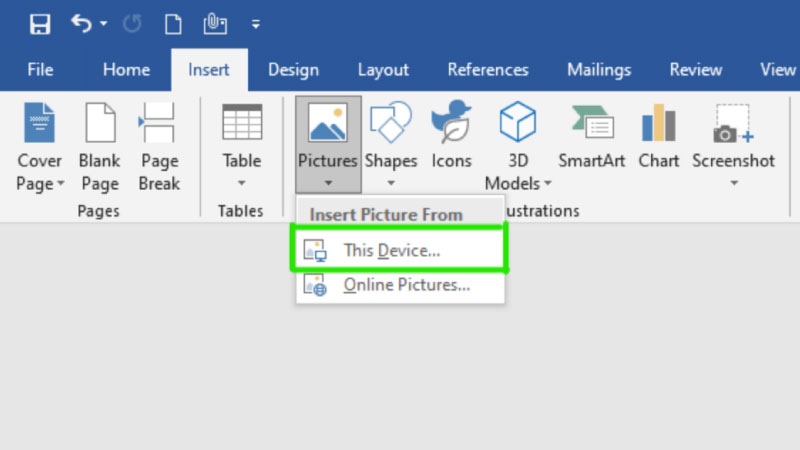800x450 pixels.
Task: Choose This Device from picture menu
Action: click(392, 251)
